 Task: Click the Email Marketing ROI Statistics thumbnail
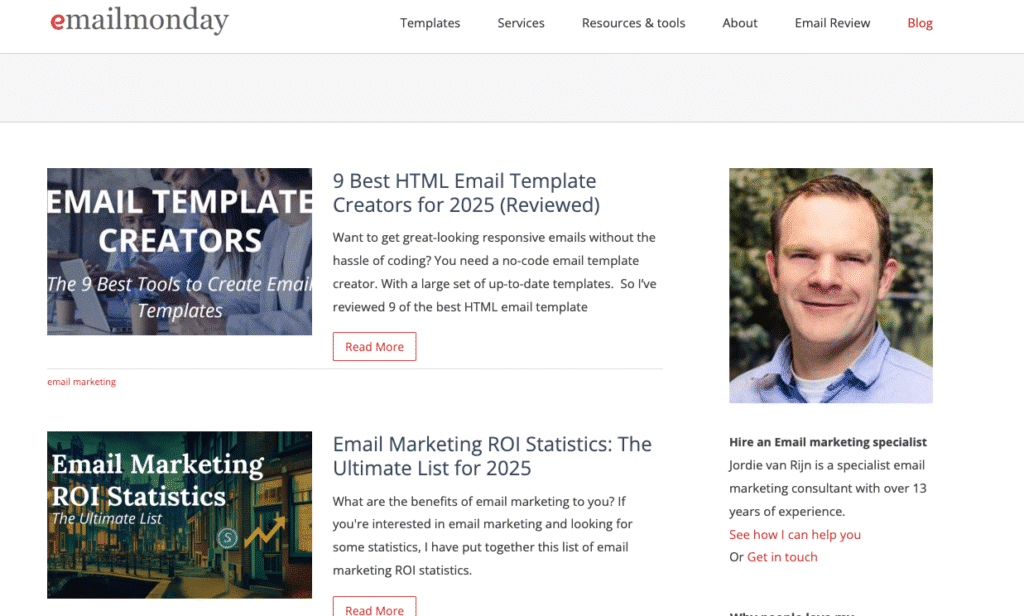(x=179, y=514)
